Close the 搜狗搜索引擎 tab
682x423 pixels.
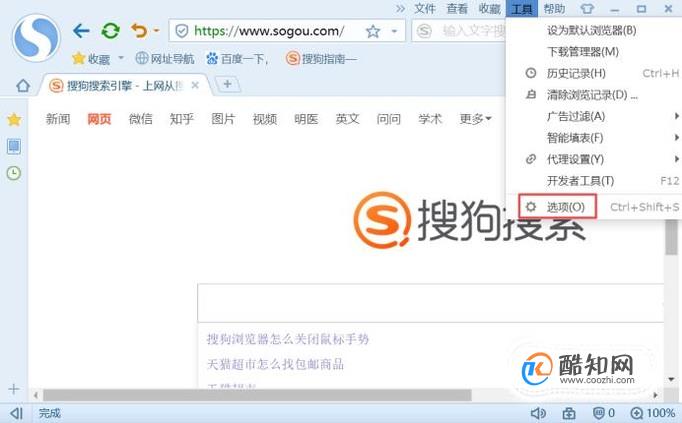pyautogui.click(x=195, y=85)
